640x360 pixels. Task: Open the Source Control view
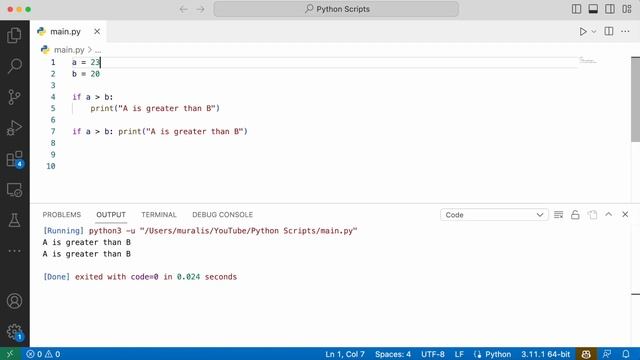tap(14, 97)
